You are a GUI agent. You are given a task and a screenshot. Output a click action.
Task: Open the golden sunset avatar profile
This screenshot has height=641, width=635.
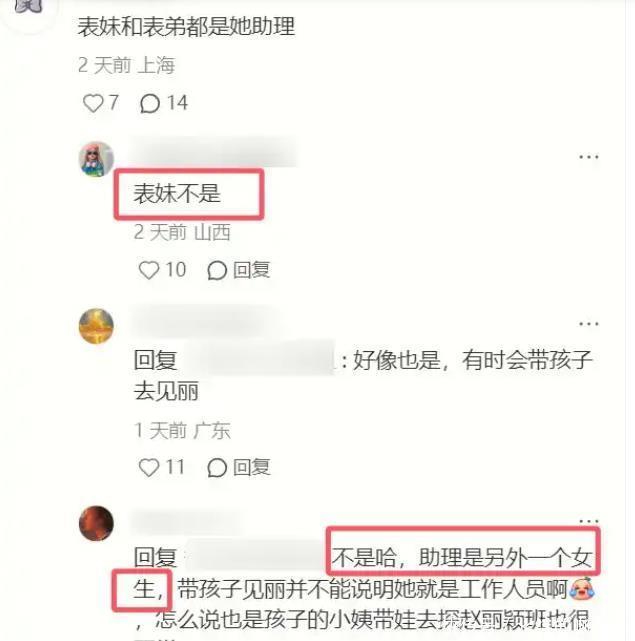point(96,326)
